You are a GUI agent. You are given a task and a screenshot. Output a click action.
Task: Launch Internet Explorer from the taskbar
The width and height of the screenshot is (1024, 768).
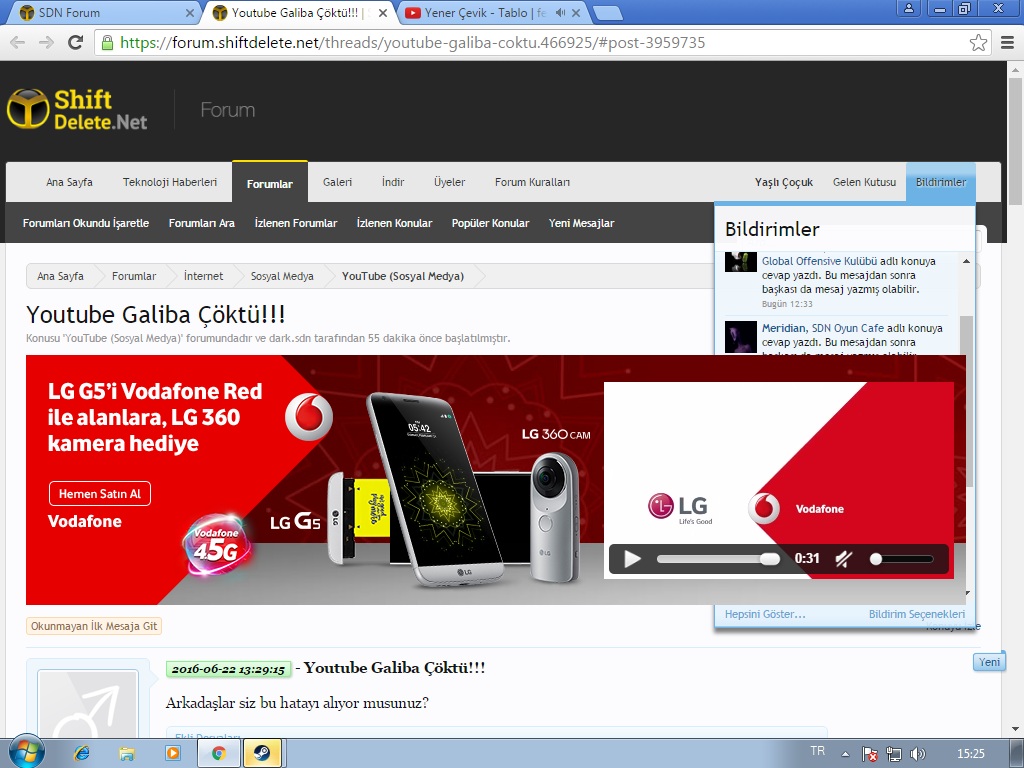tap(82, 753)
